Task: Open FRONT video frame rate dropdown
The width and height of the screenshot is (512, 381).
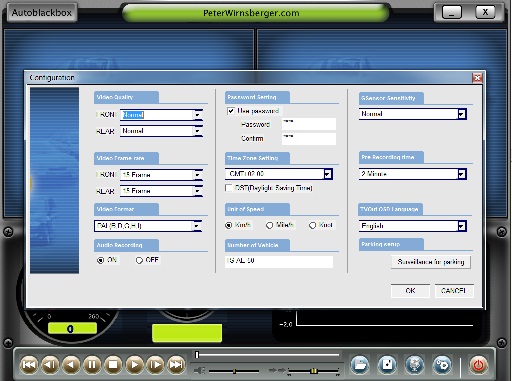Action: click(x=198, y=175)
